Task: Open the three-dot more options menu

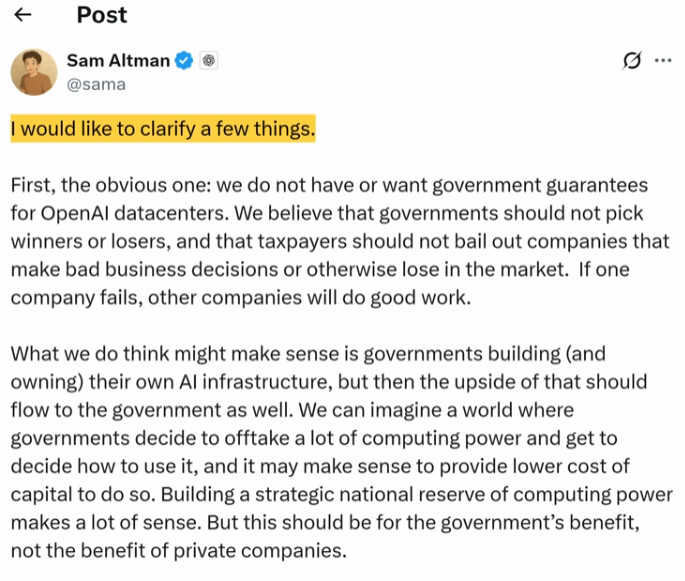Action: click(x=662, y=61)
